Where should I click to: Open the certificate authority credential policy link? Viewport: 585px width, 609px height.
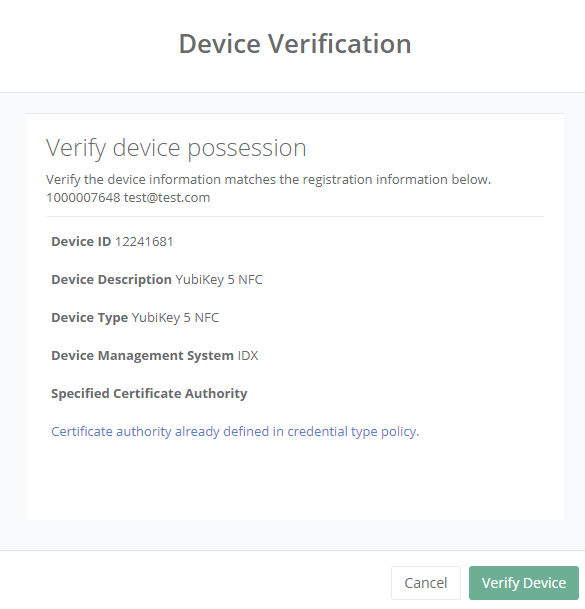235,432
